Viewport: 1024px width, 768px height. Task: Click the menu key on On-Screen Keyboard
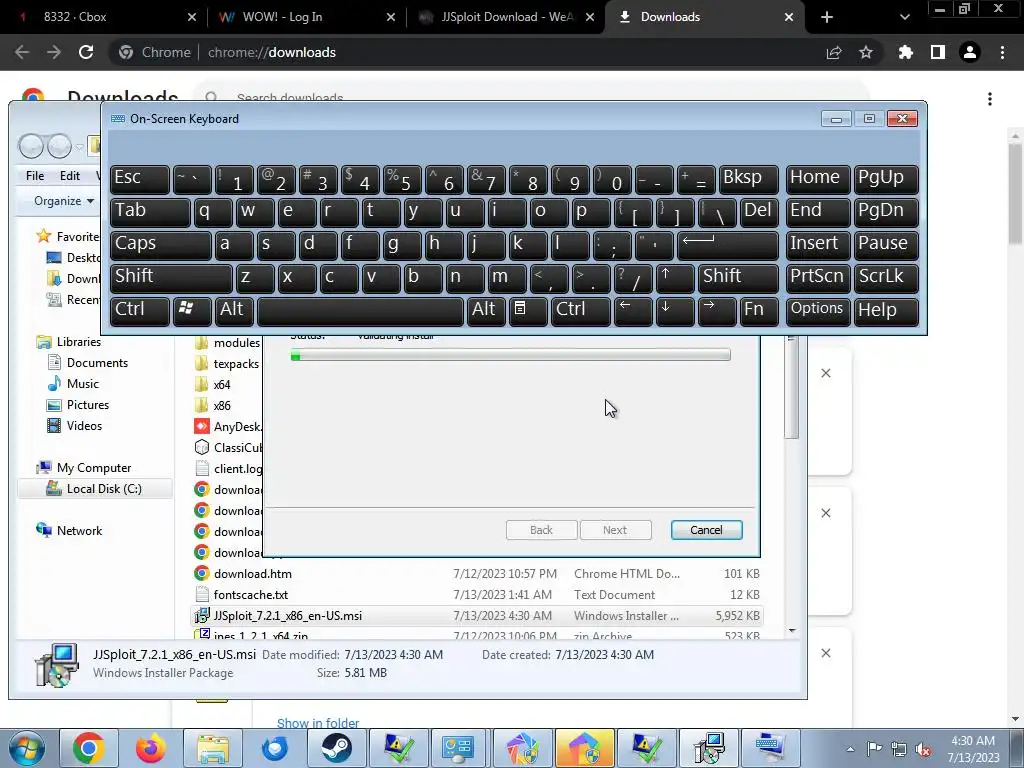(x=528, y=310)
